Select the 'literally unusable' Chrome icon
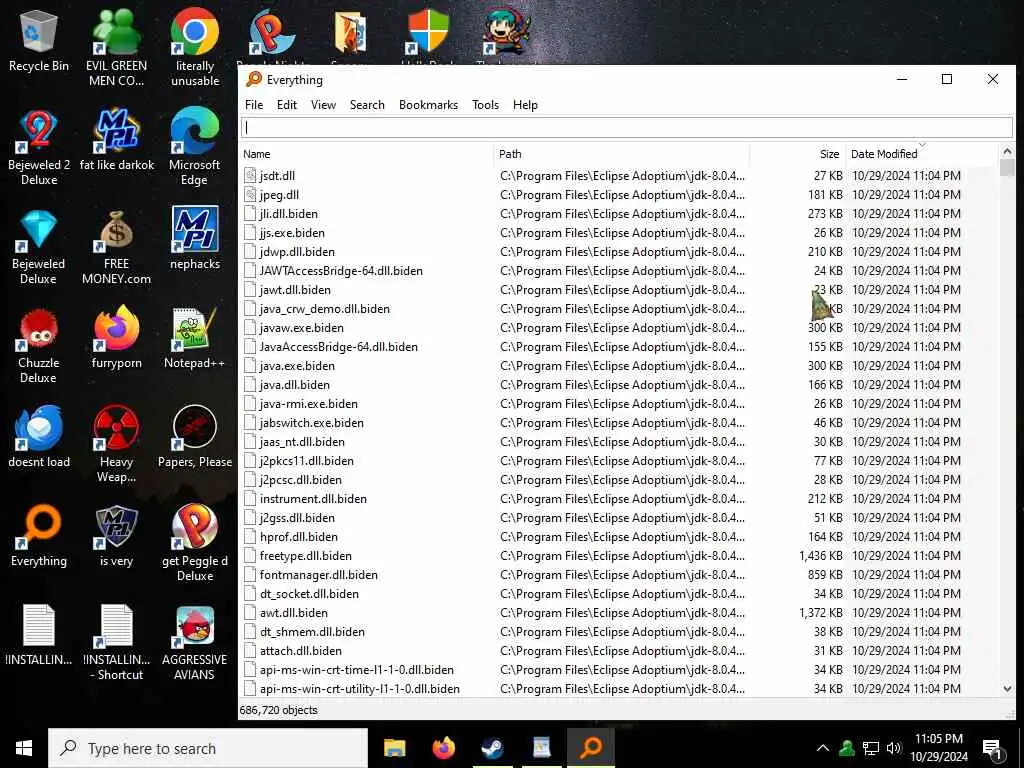 click(x=195, y=47)
